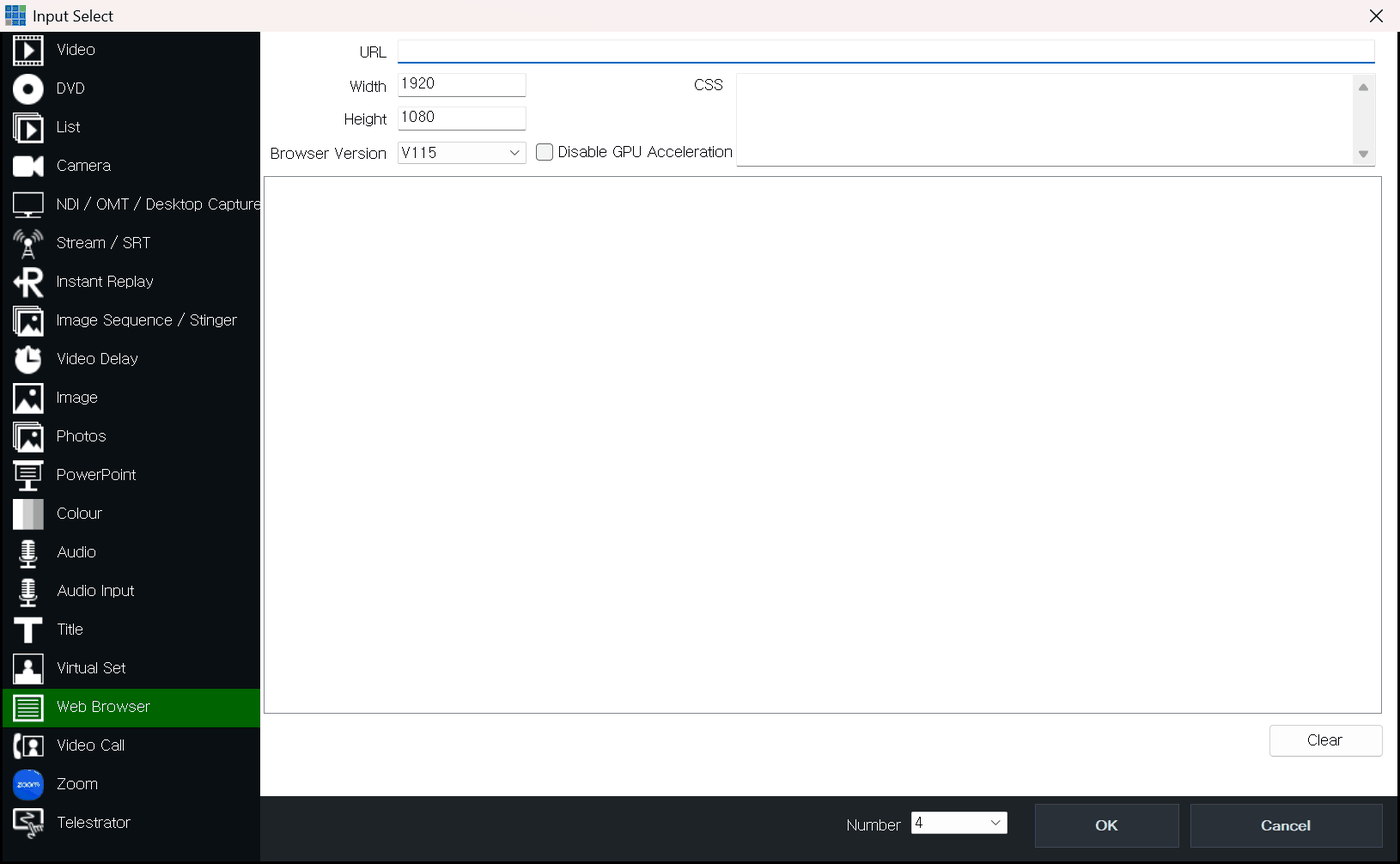Choose the Title T icon
This screenshot has width=1400, height=864.
[x=28, y=630]
